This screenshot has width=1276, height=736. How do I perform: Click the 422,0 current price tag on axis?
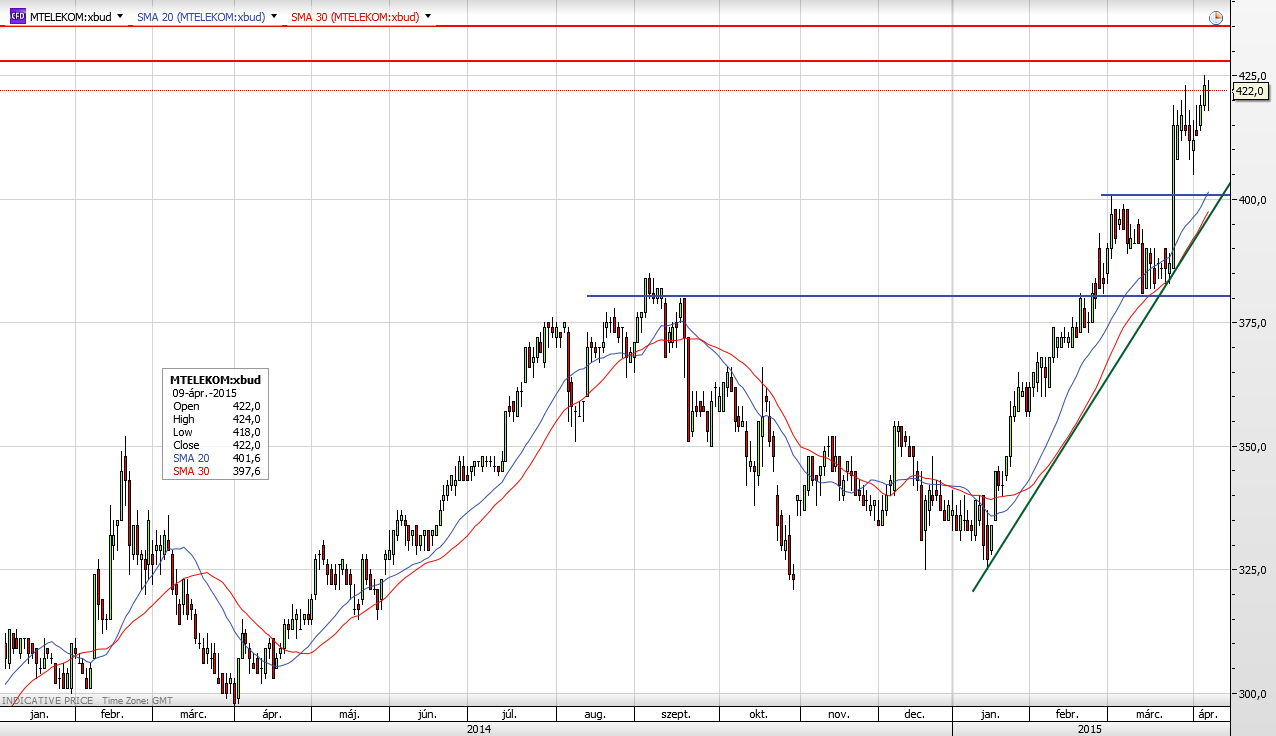(1250, 91)
